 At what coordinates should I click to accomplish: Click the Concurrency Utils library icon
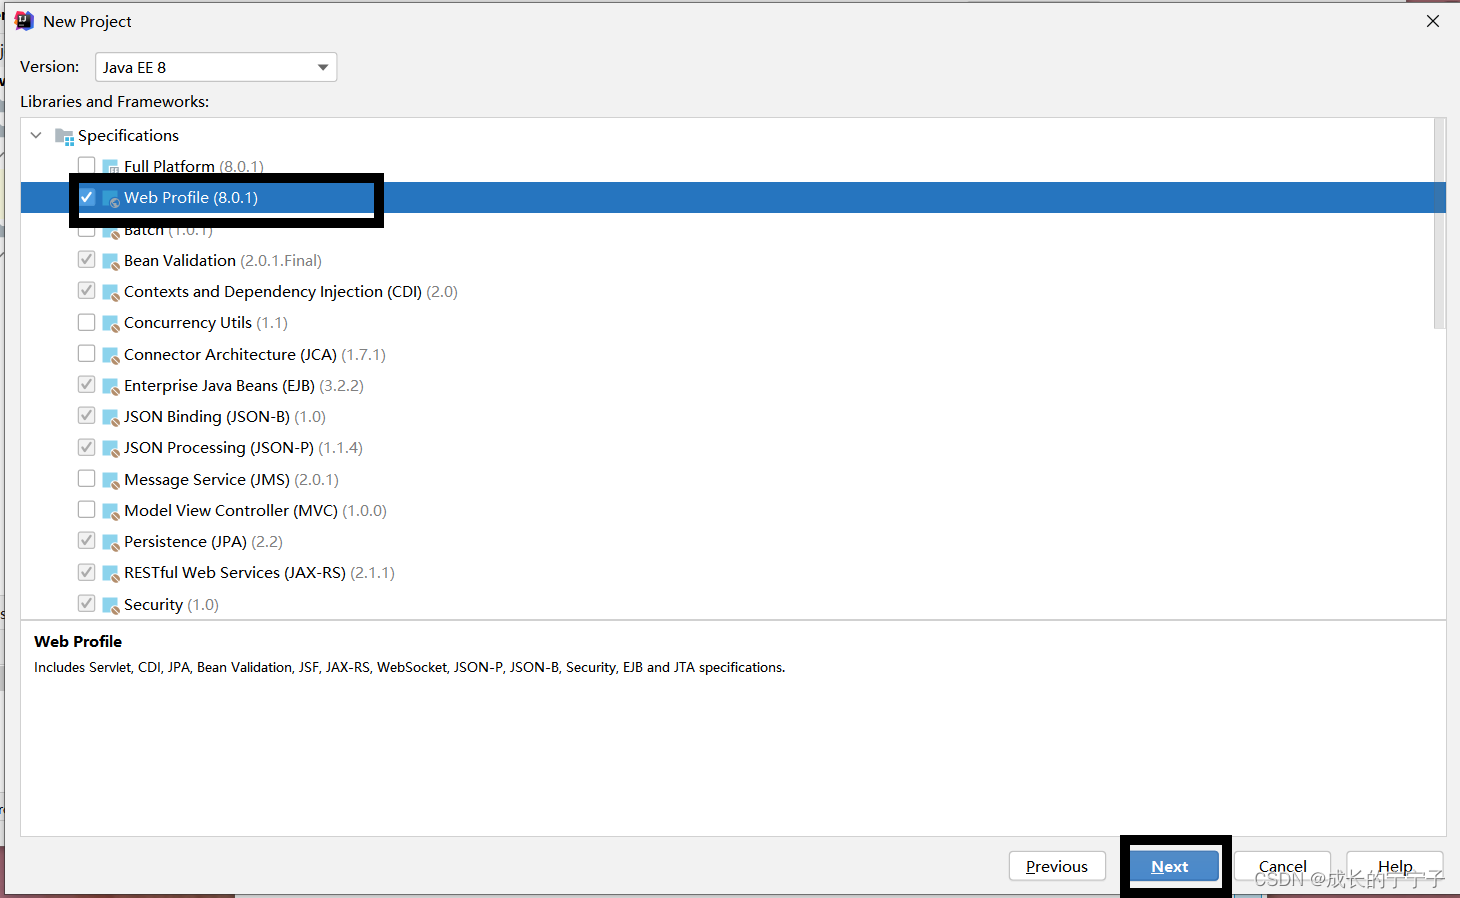tap(111, 323)
